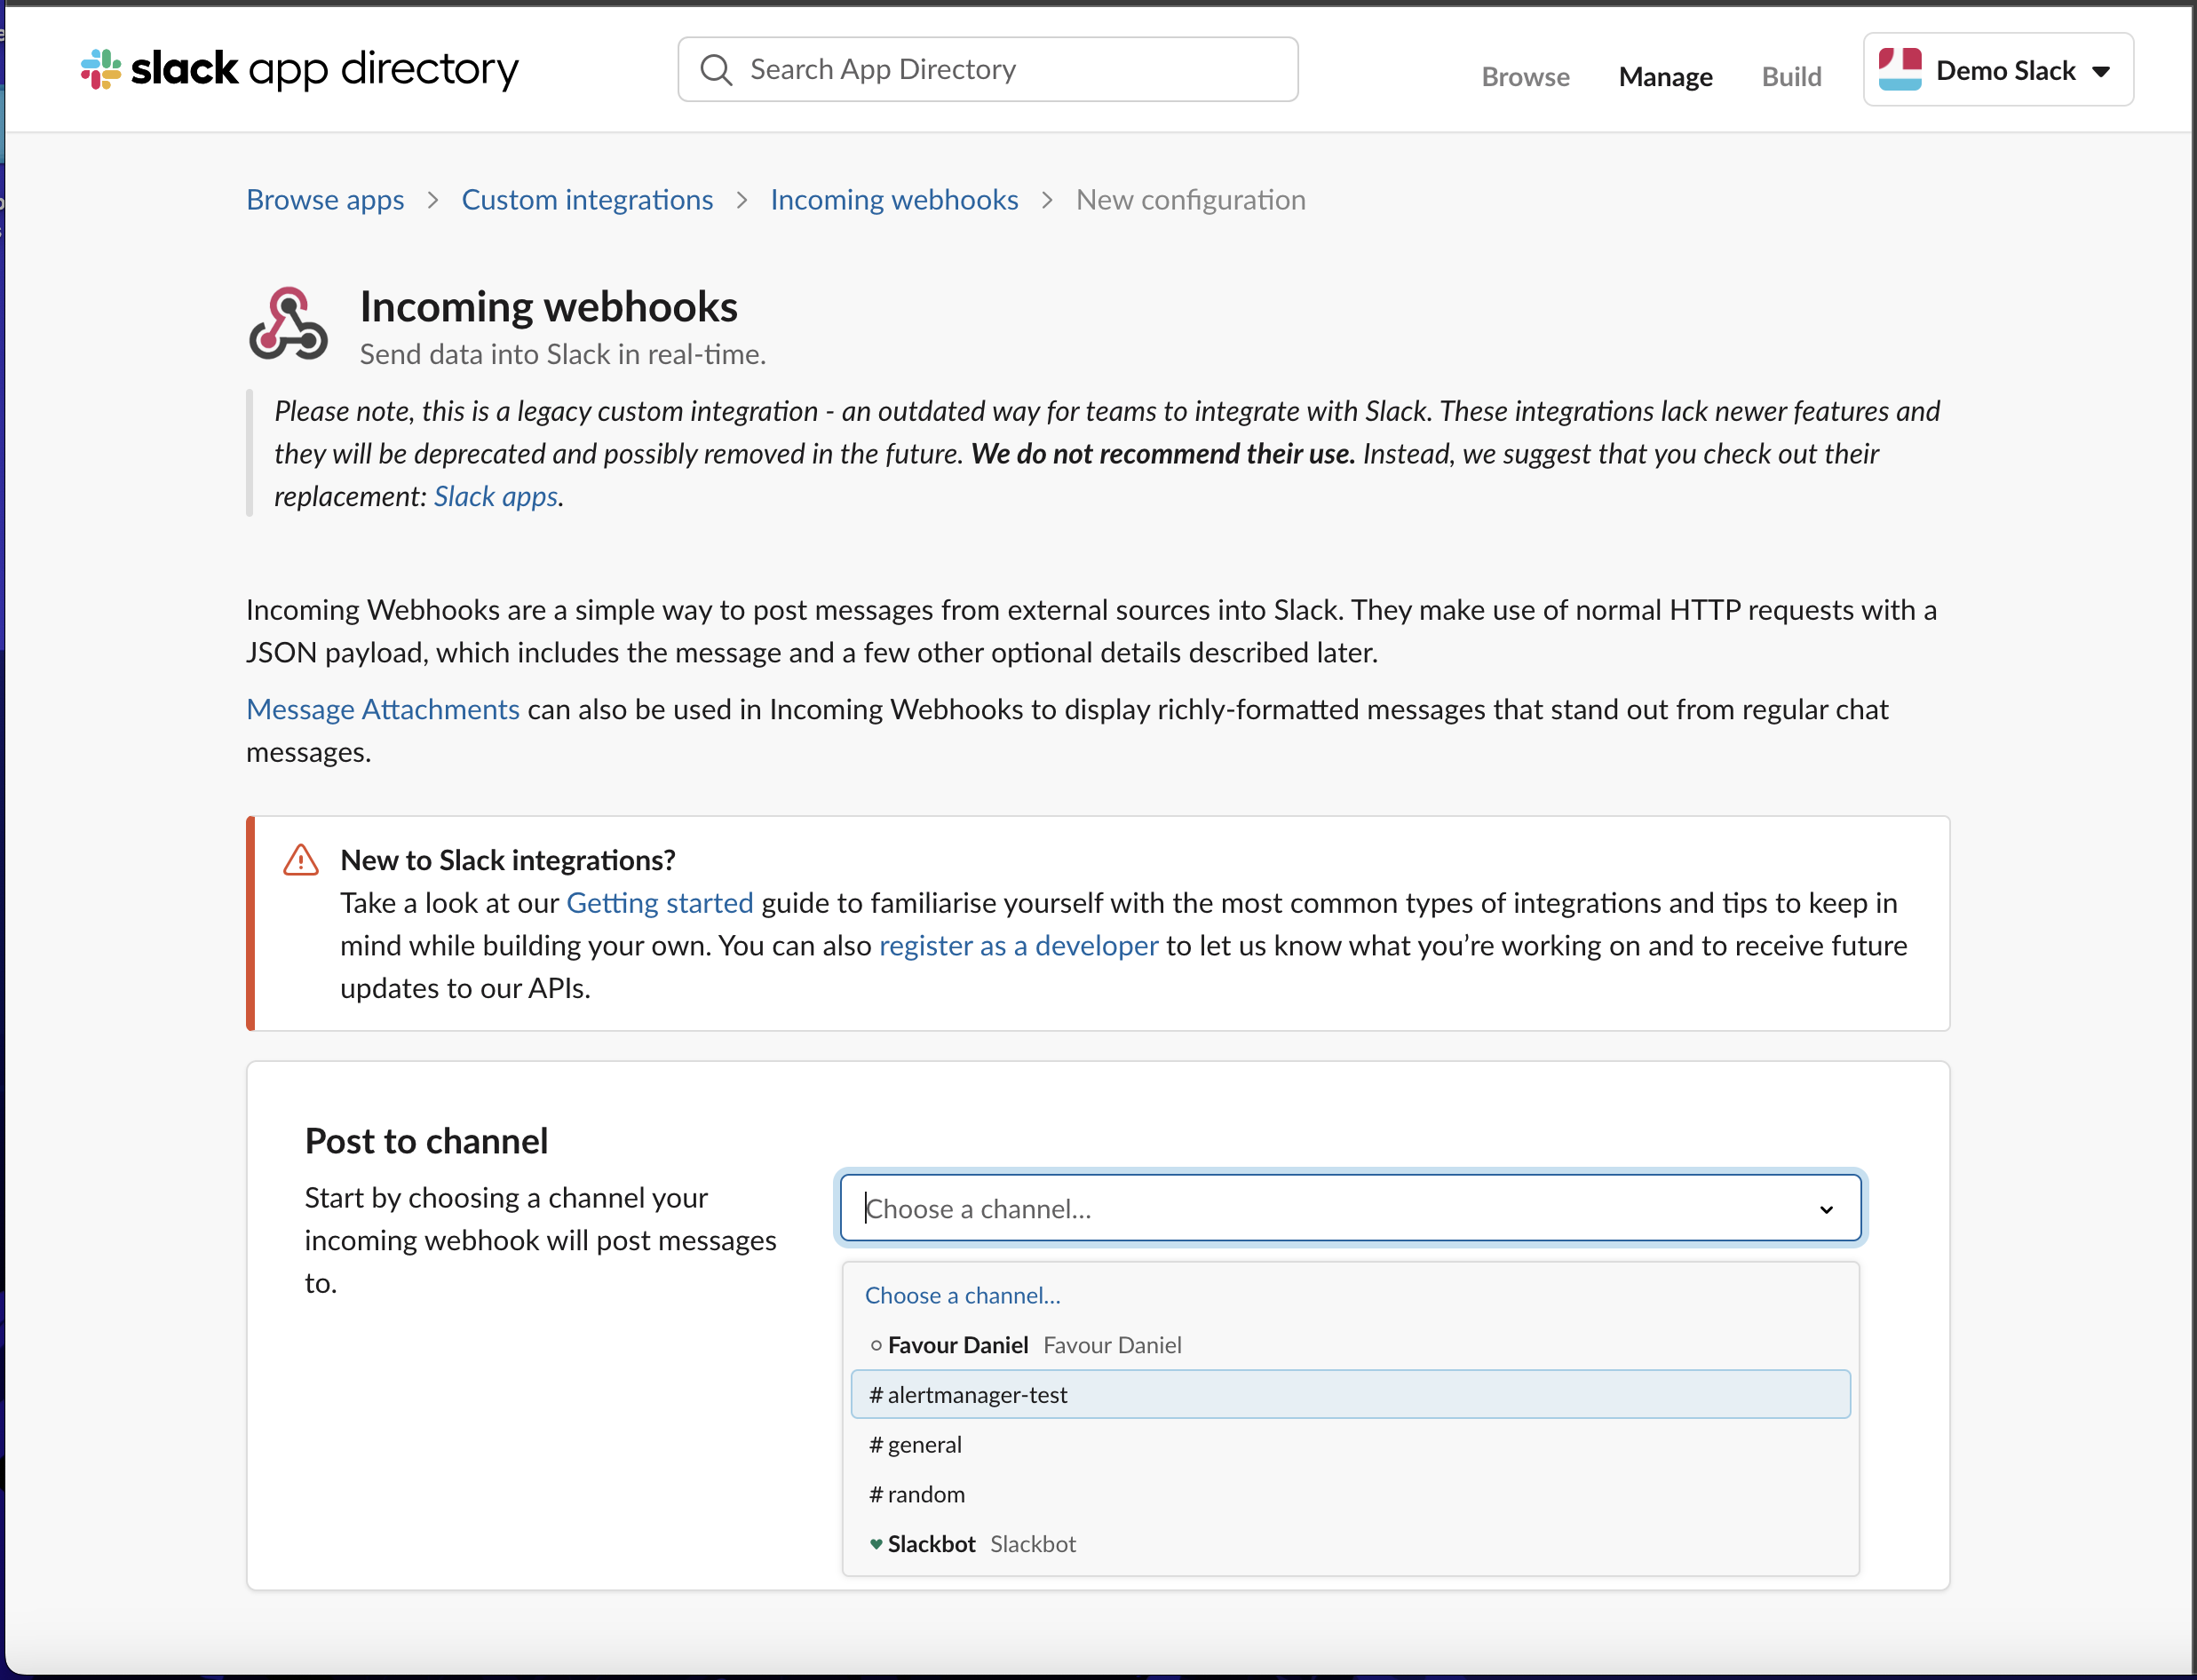Open the Browse navigation tab

point(1525,76)
